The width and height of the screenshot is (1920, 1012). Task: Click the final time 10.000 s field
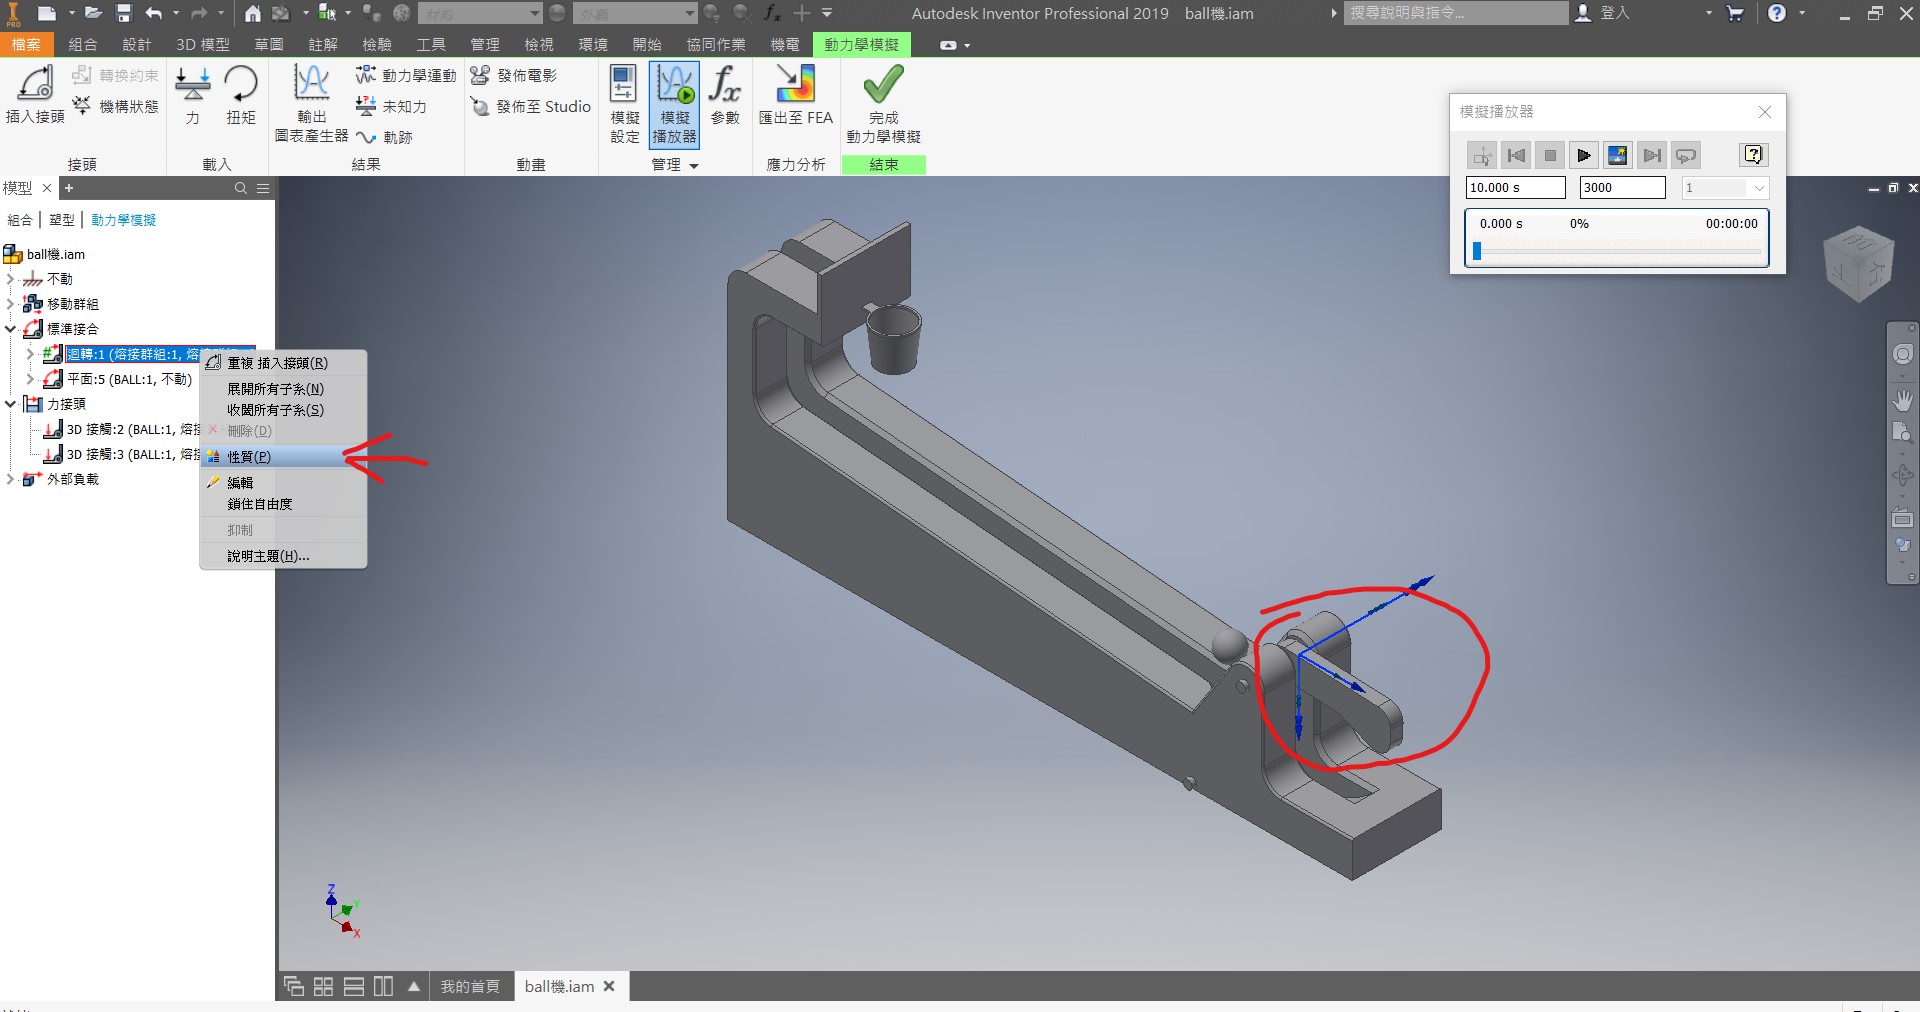1514,188
